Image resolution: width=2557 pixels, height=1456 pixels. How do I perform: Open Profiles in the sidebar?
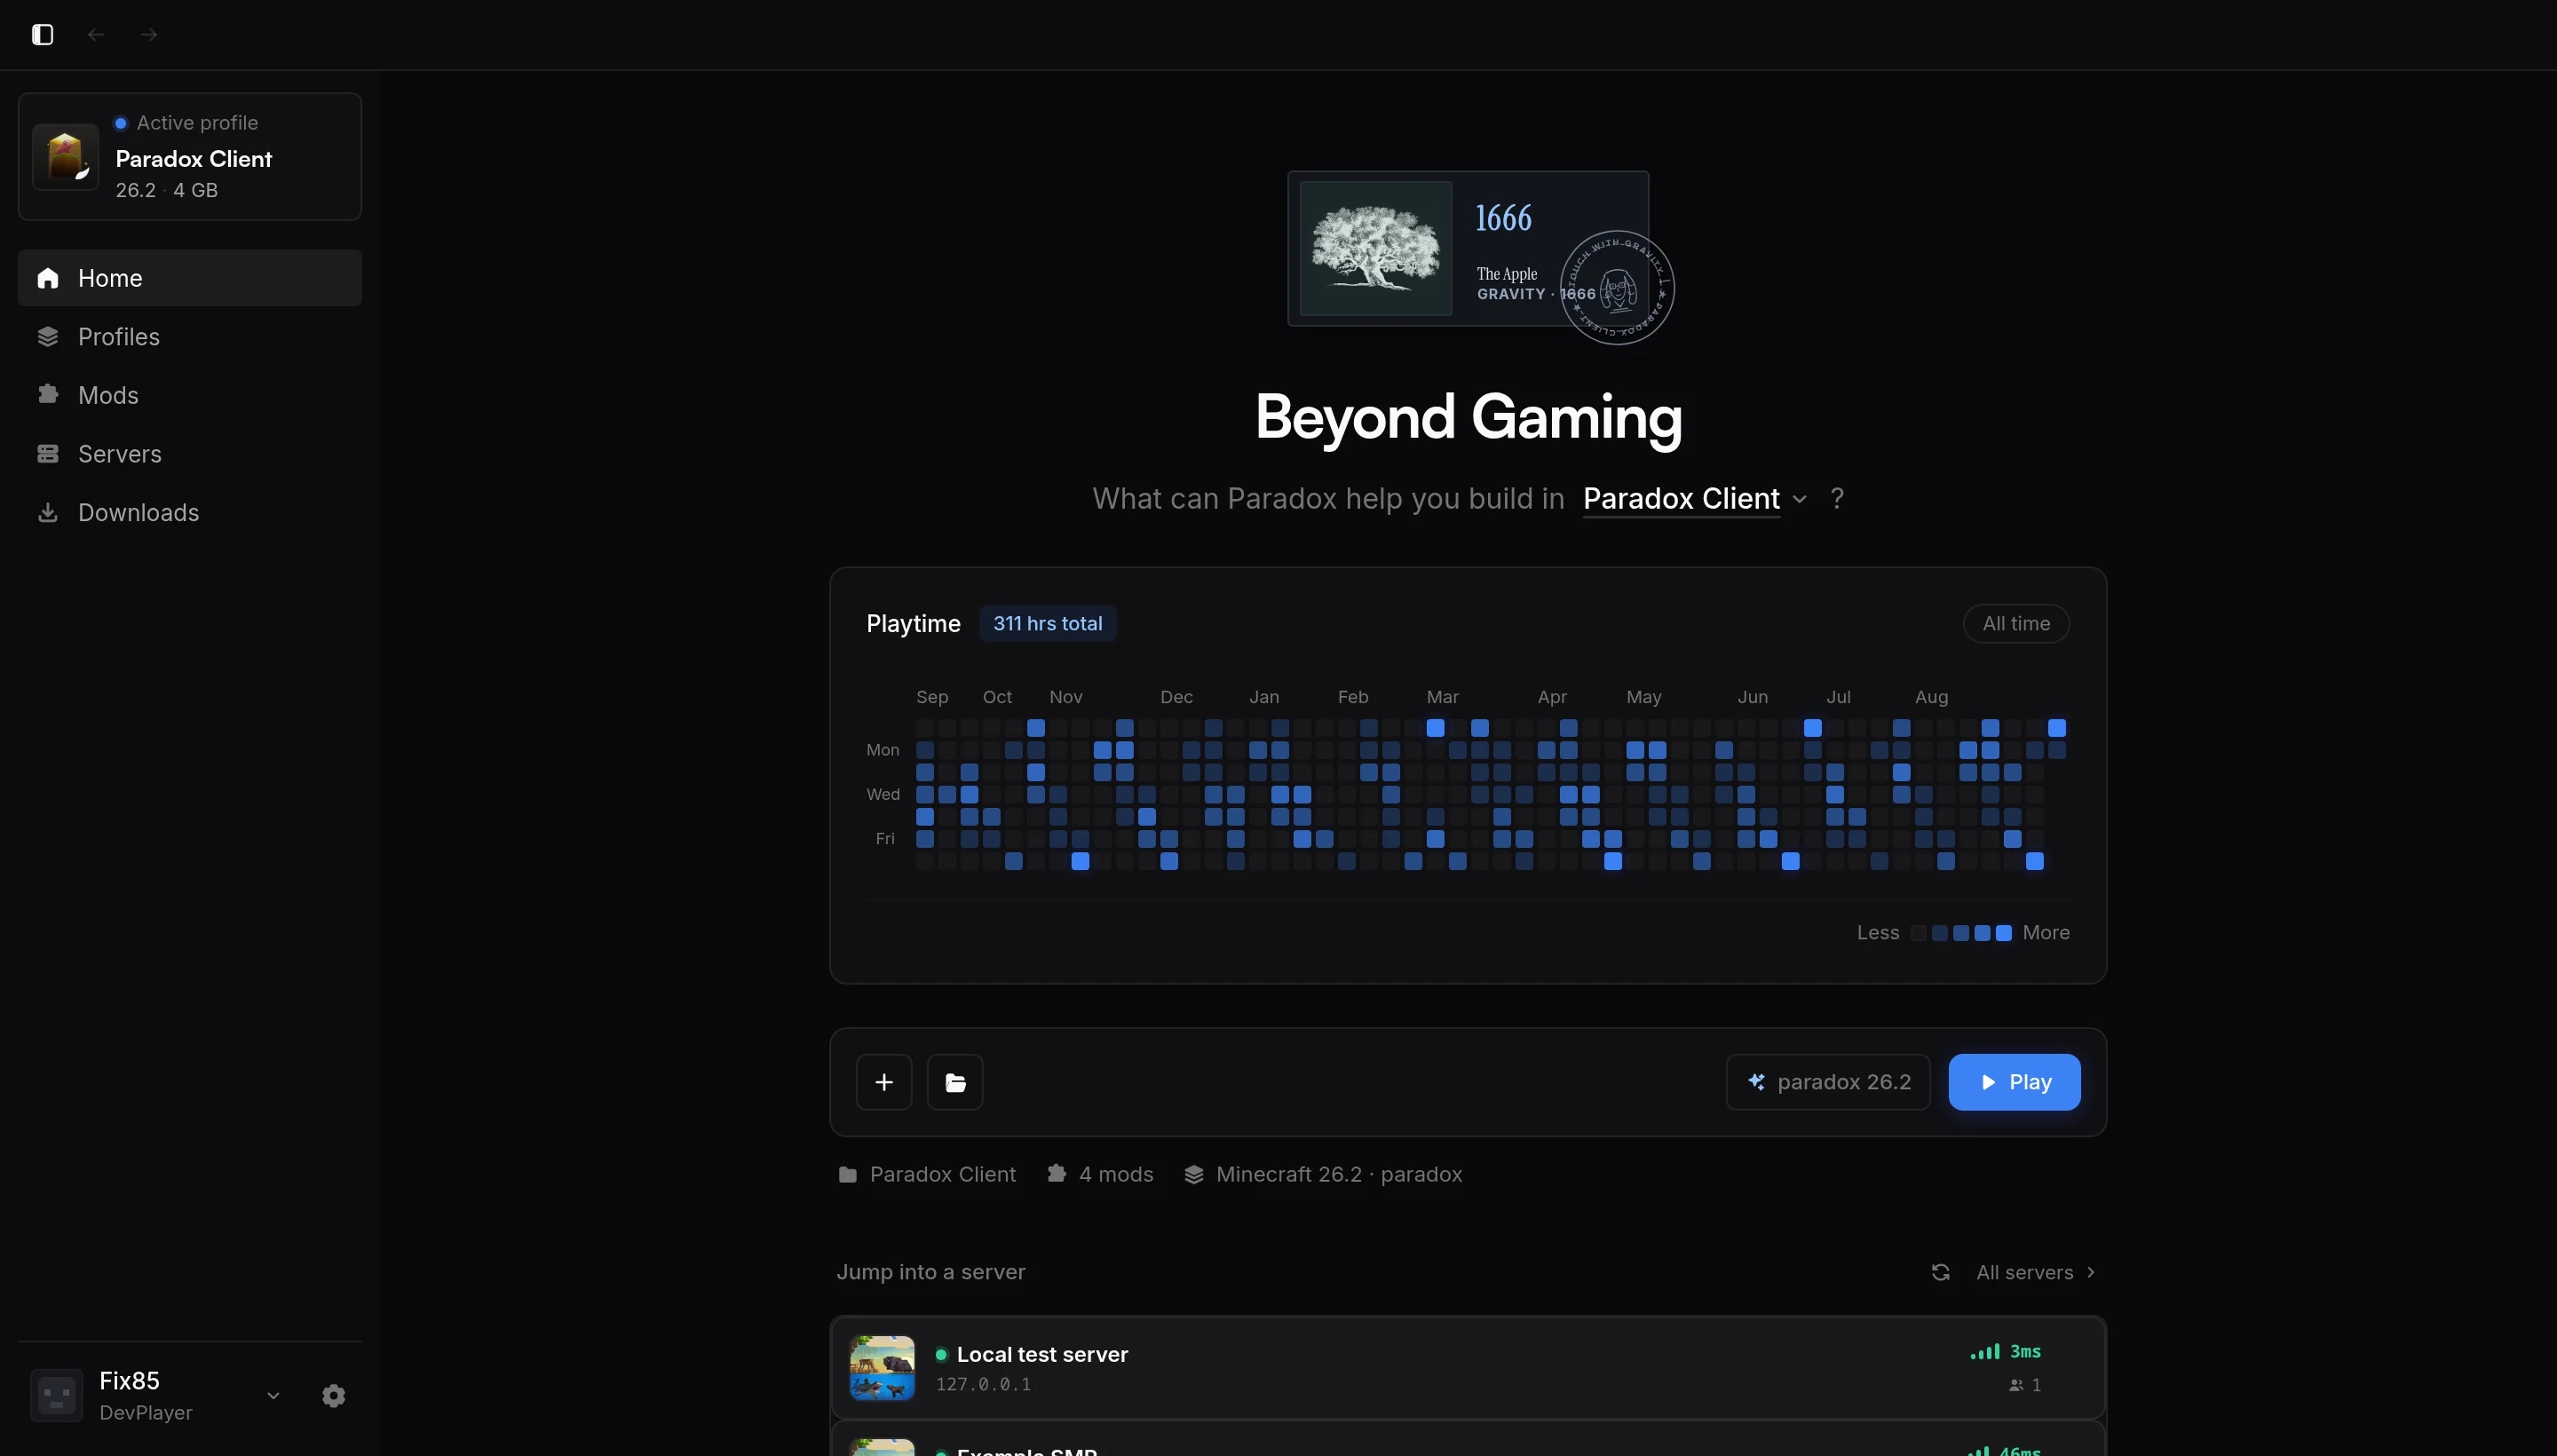tap(190, 337)
